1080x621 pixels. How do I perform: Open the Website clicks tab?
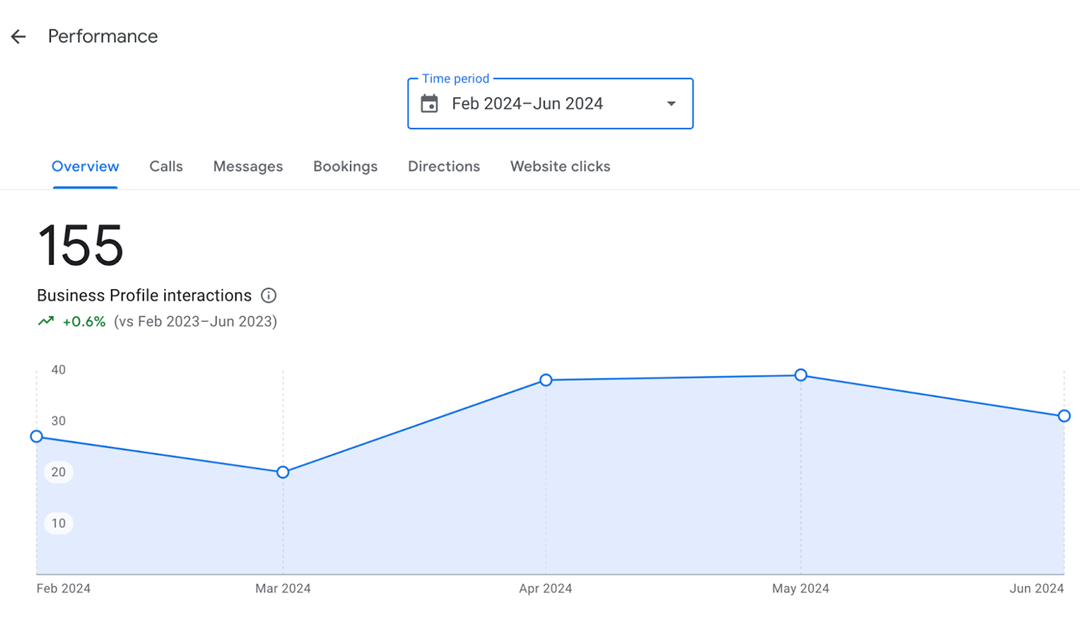pos(560,167)
